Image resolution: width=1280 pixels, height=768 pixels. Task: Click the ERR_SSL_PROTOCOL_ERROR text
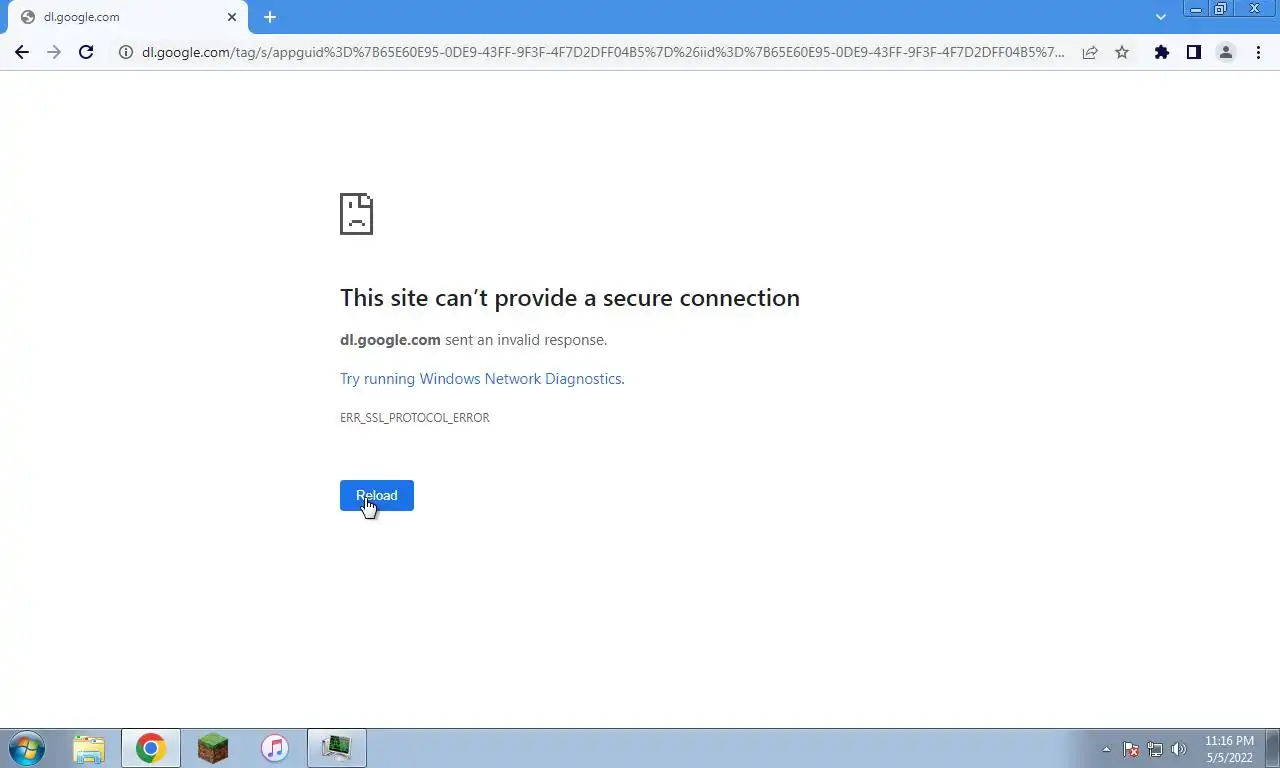415,418
